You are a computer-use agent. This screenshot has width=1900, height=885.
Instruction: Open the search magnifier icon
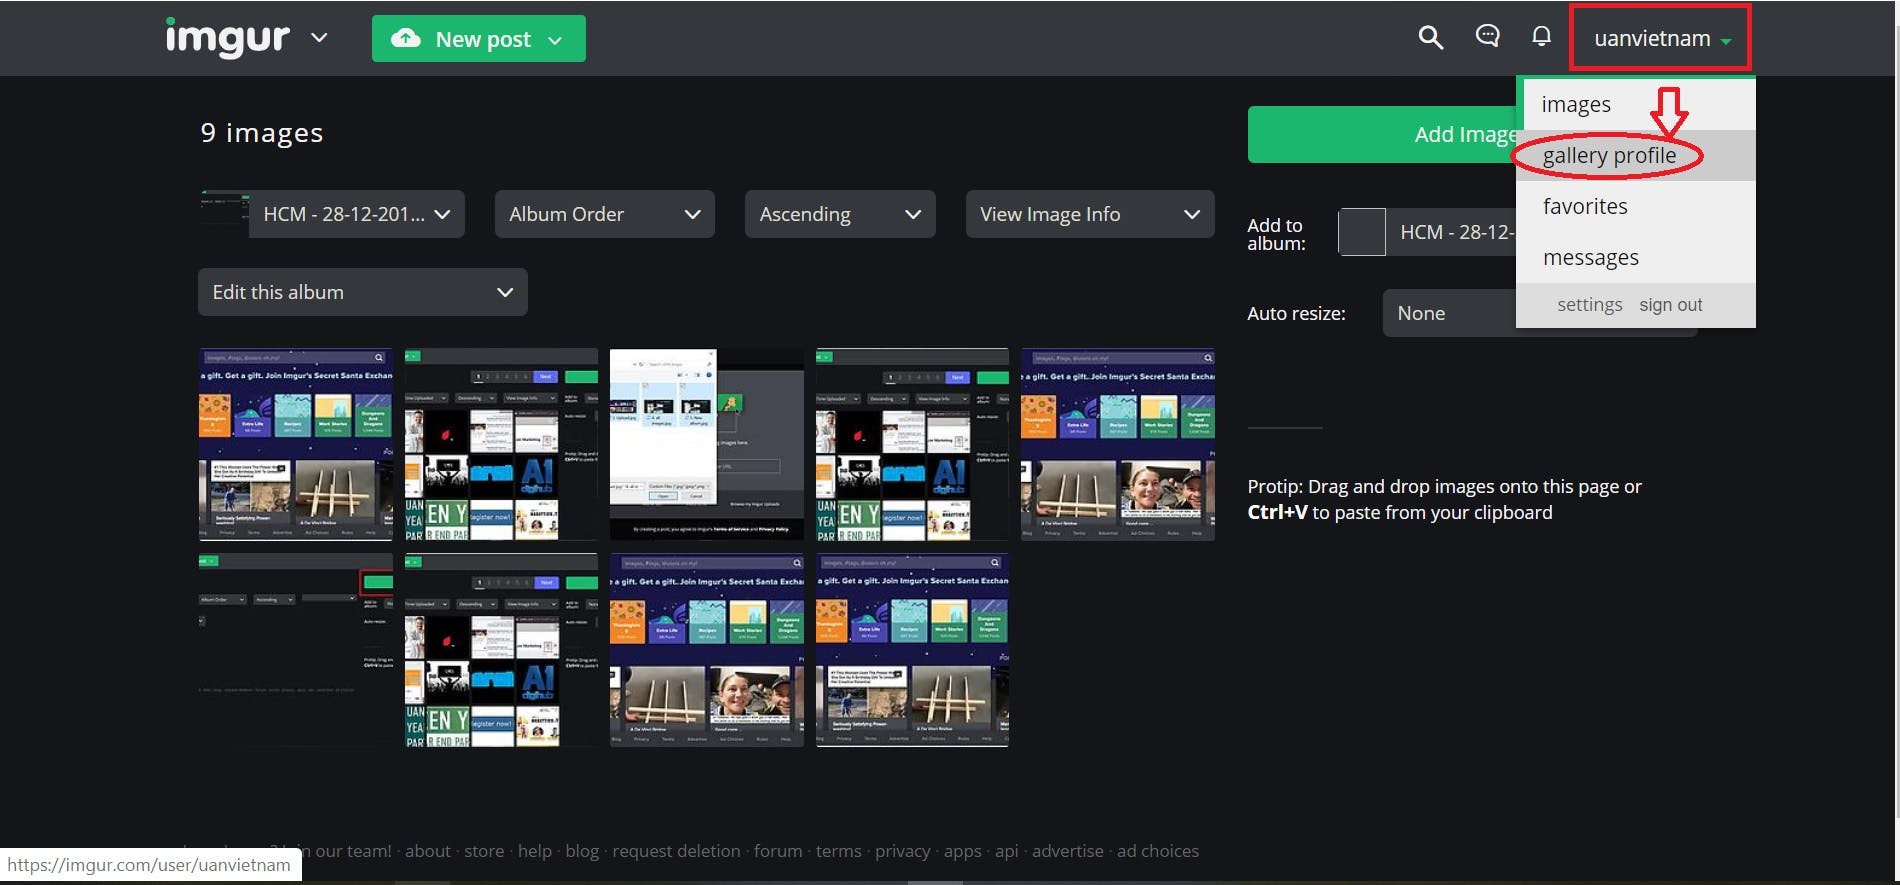(x=1430, y=38)
